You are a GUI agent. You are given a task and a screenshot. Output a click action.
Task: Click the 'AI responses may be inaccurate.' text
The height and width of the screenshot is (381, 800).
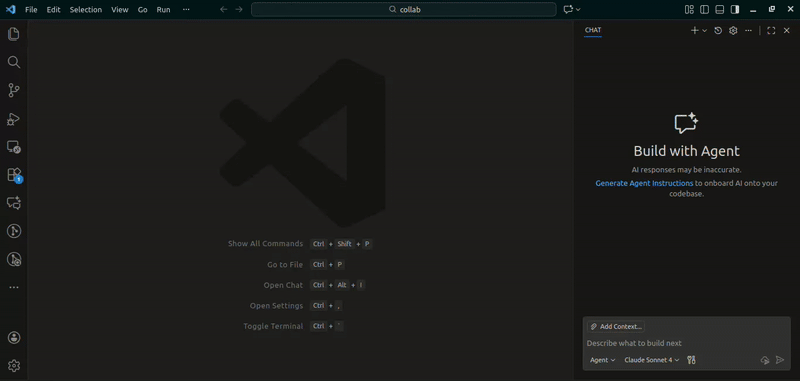pyautogui.click(x=686, y=170)
